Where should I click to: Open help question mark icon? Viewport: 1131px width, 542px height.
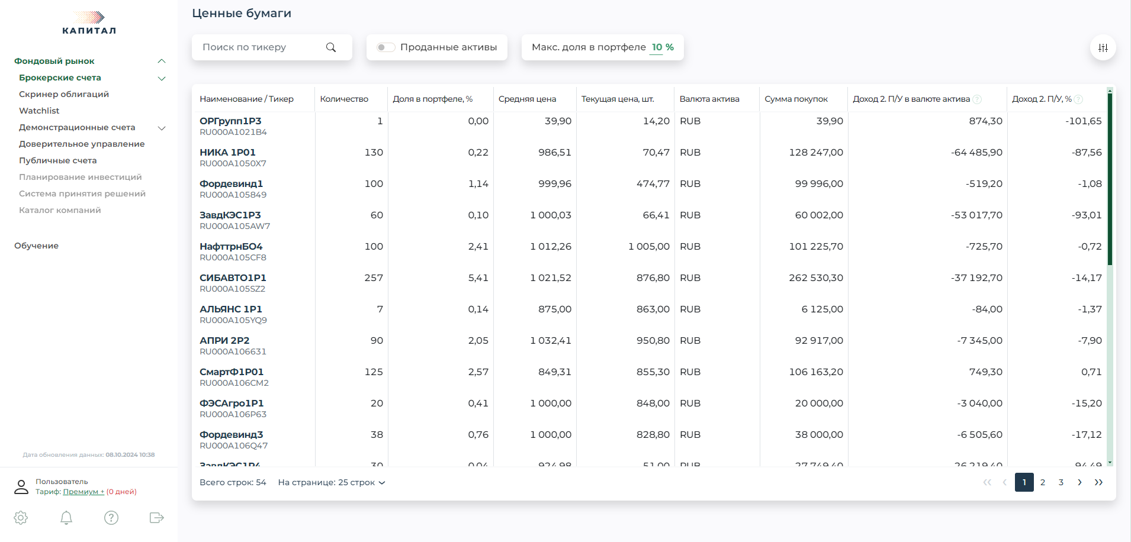pyautogui.click(x=111, y=518)
